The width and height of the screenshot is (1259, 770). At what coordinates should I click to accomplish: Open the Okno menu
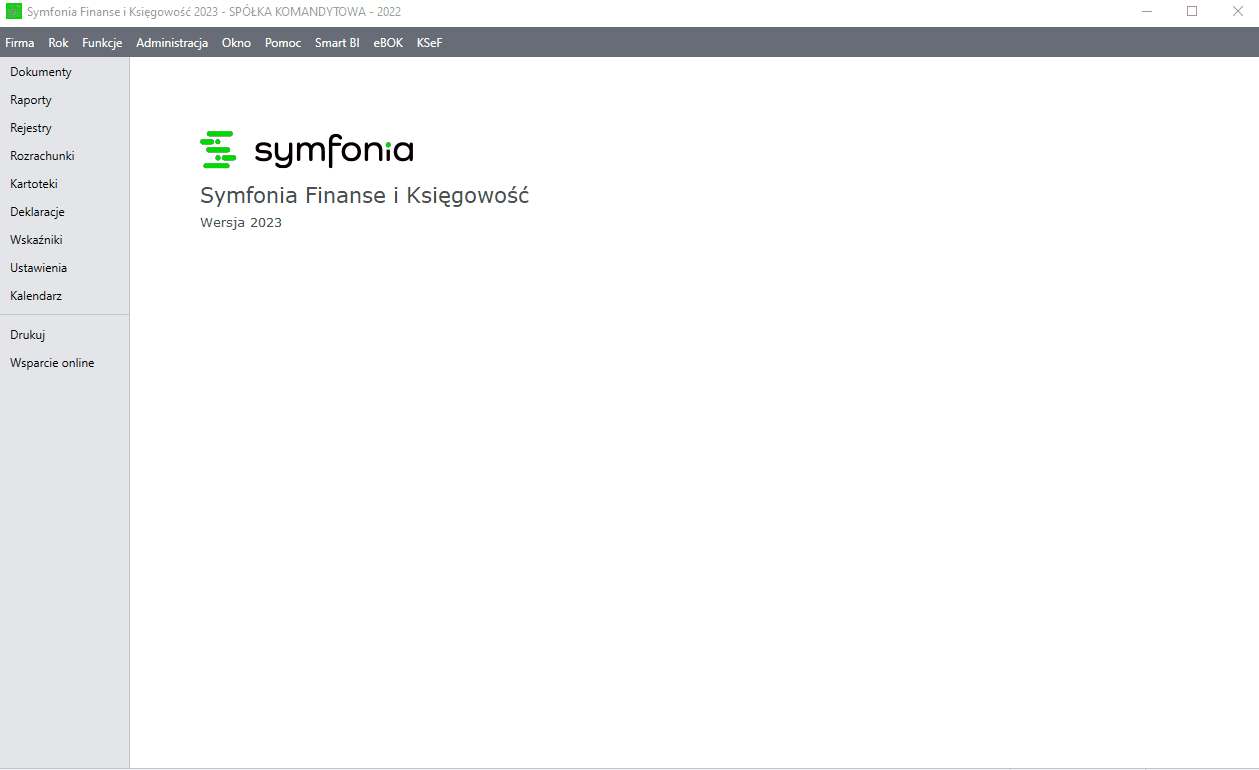pos(236,43)
